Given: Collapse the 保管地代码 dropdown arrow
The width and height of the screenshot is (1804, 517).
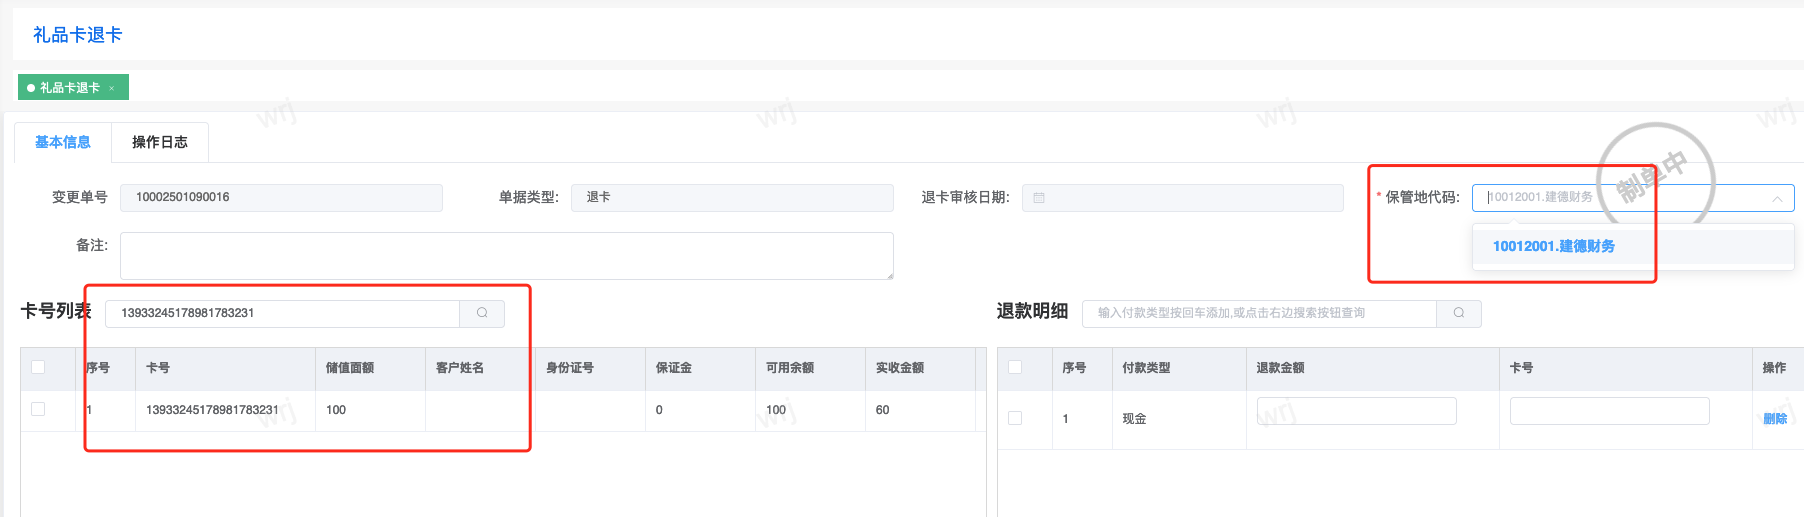Looking at the screenshot, I should pyautogui.click(x=1777, y=198).
